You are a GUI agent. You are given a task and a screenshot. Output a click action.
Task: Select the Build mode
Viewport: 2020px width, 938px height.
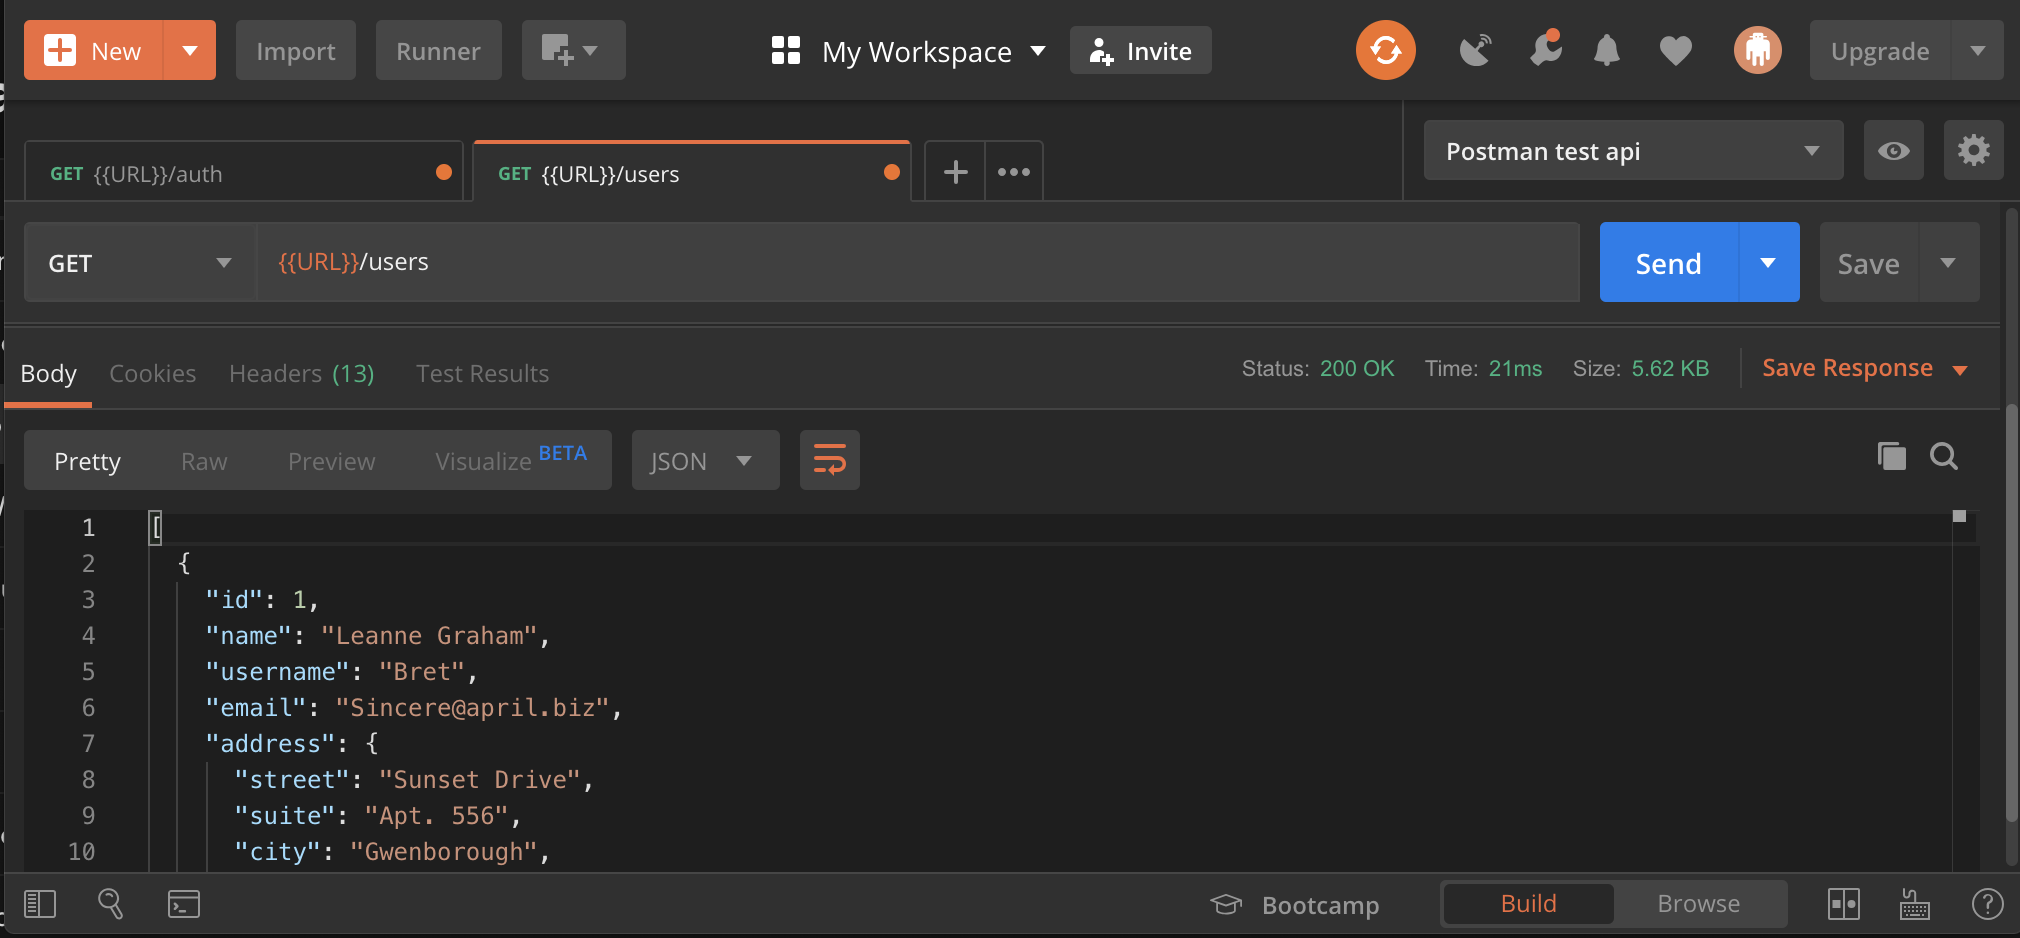point(1529,904)
